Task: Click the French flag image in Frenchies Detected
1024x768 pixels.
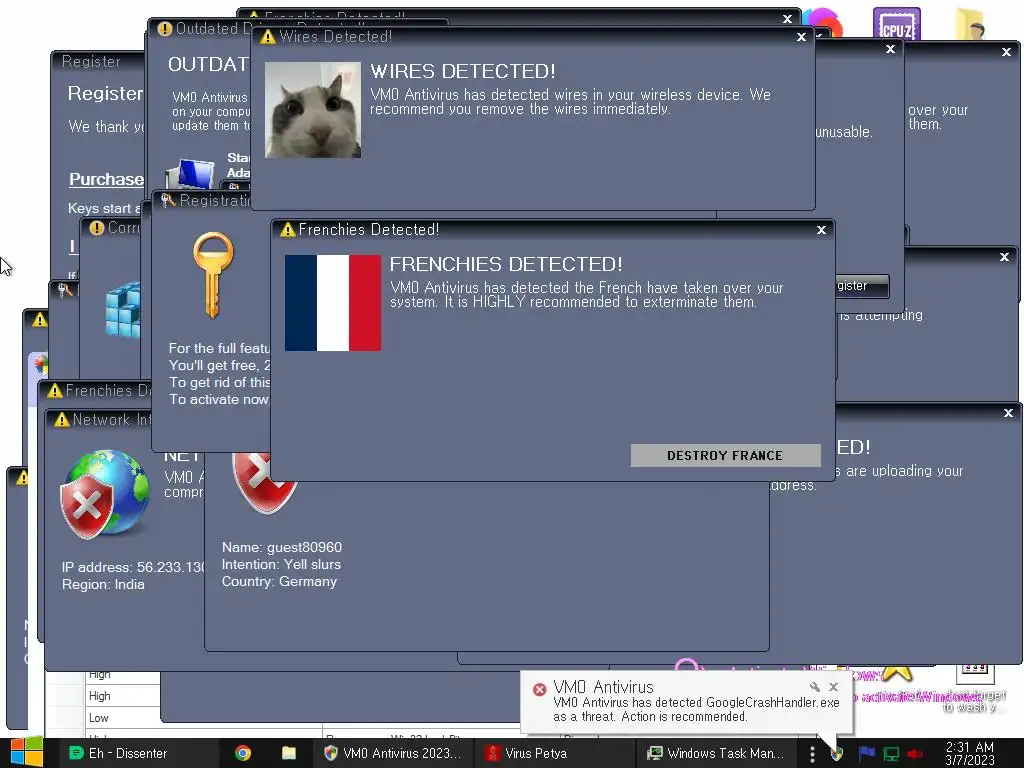Action: [333, 303]
